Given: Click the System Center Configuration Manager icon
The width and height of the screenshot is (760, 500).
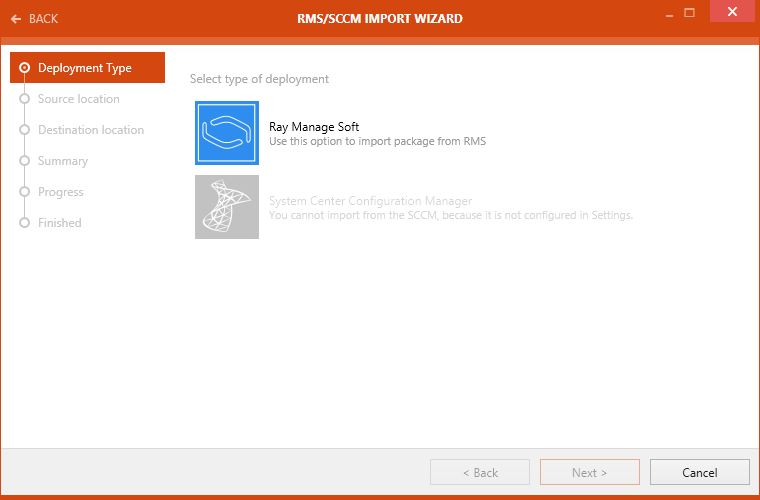Looking at the screenshot, I should (227, 207).
